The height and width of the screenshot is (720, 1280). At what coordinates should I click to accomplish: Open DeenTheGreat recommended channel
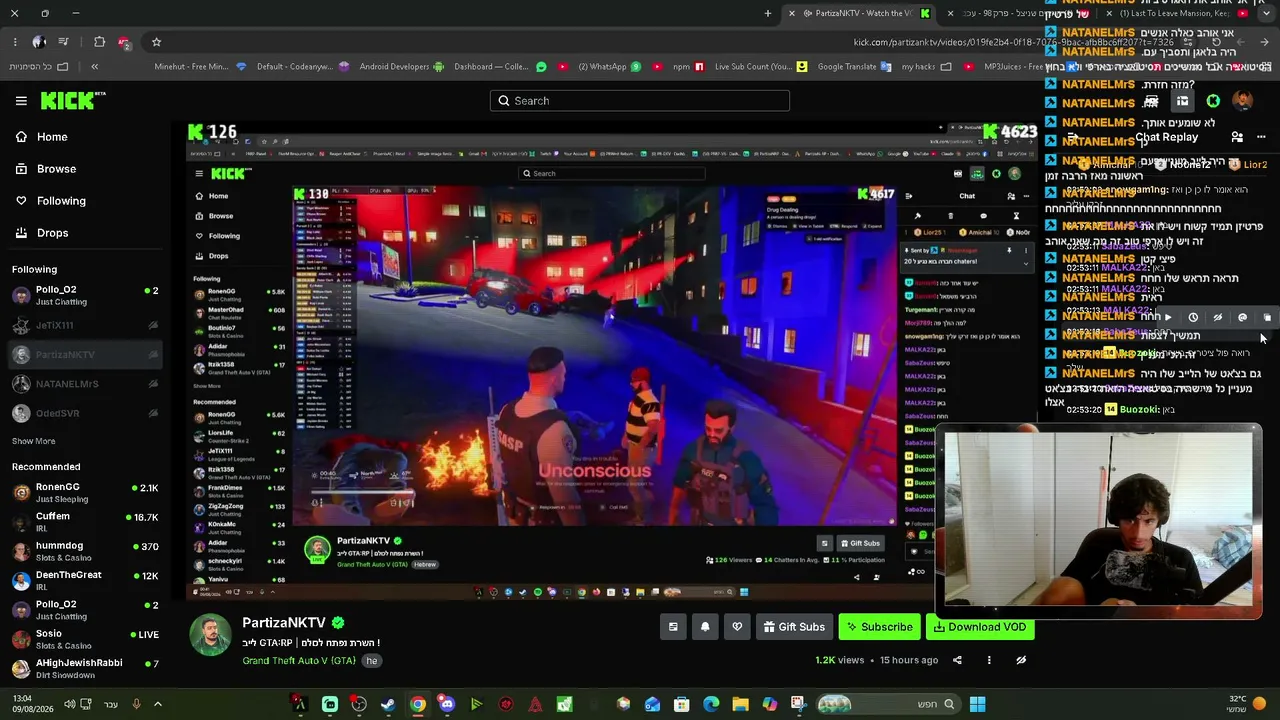coord(84,581)
